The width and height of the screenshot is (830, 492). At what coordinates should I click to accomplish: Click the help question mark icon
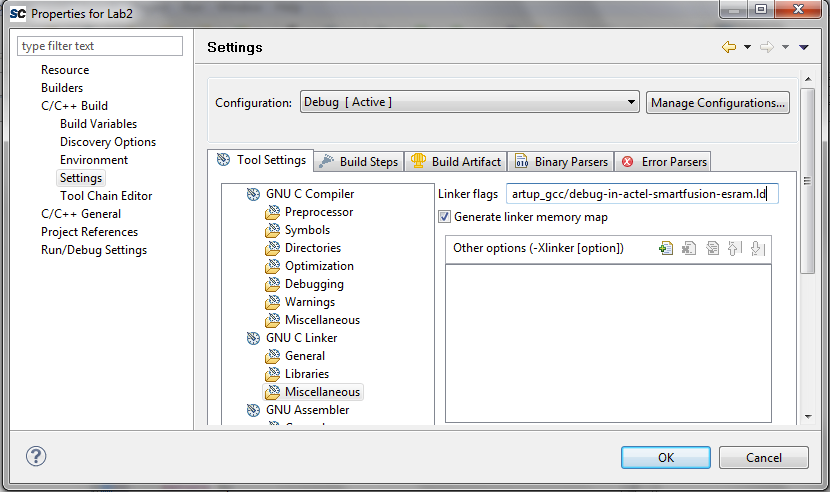36,457
